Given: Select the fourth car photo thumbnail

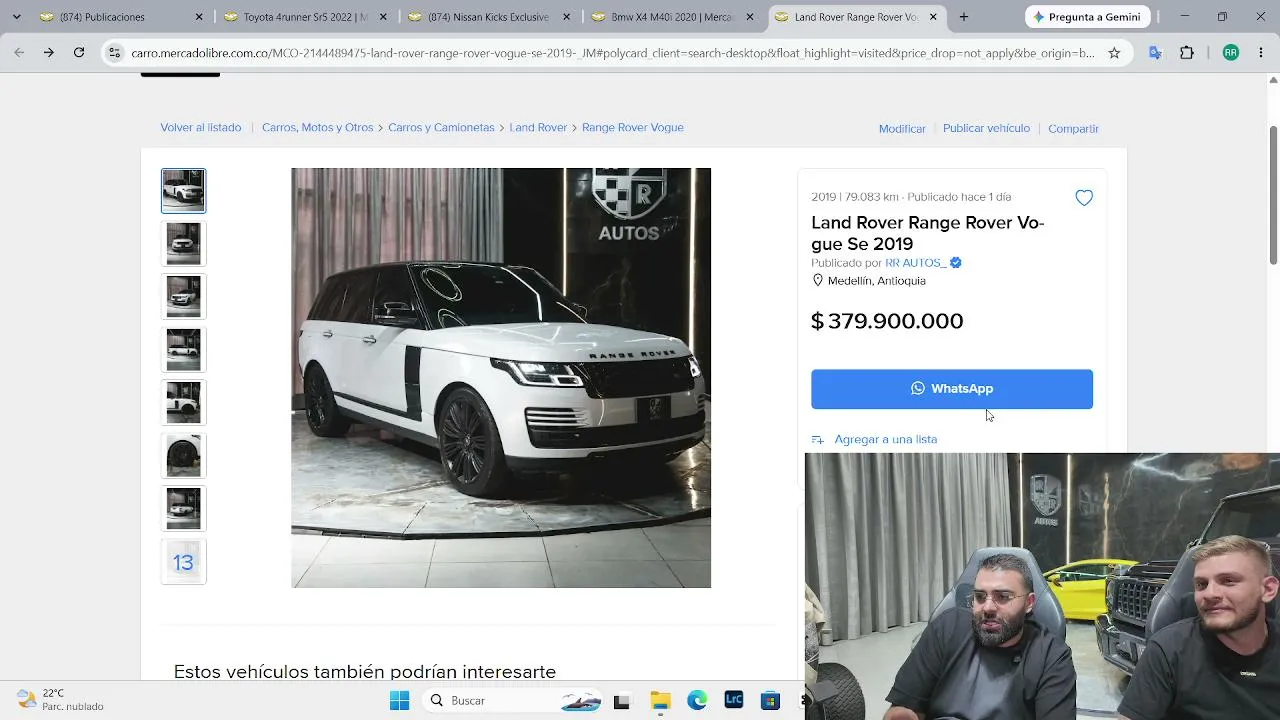Looking at the screenshot, I should pos(183,350).
